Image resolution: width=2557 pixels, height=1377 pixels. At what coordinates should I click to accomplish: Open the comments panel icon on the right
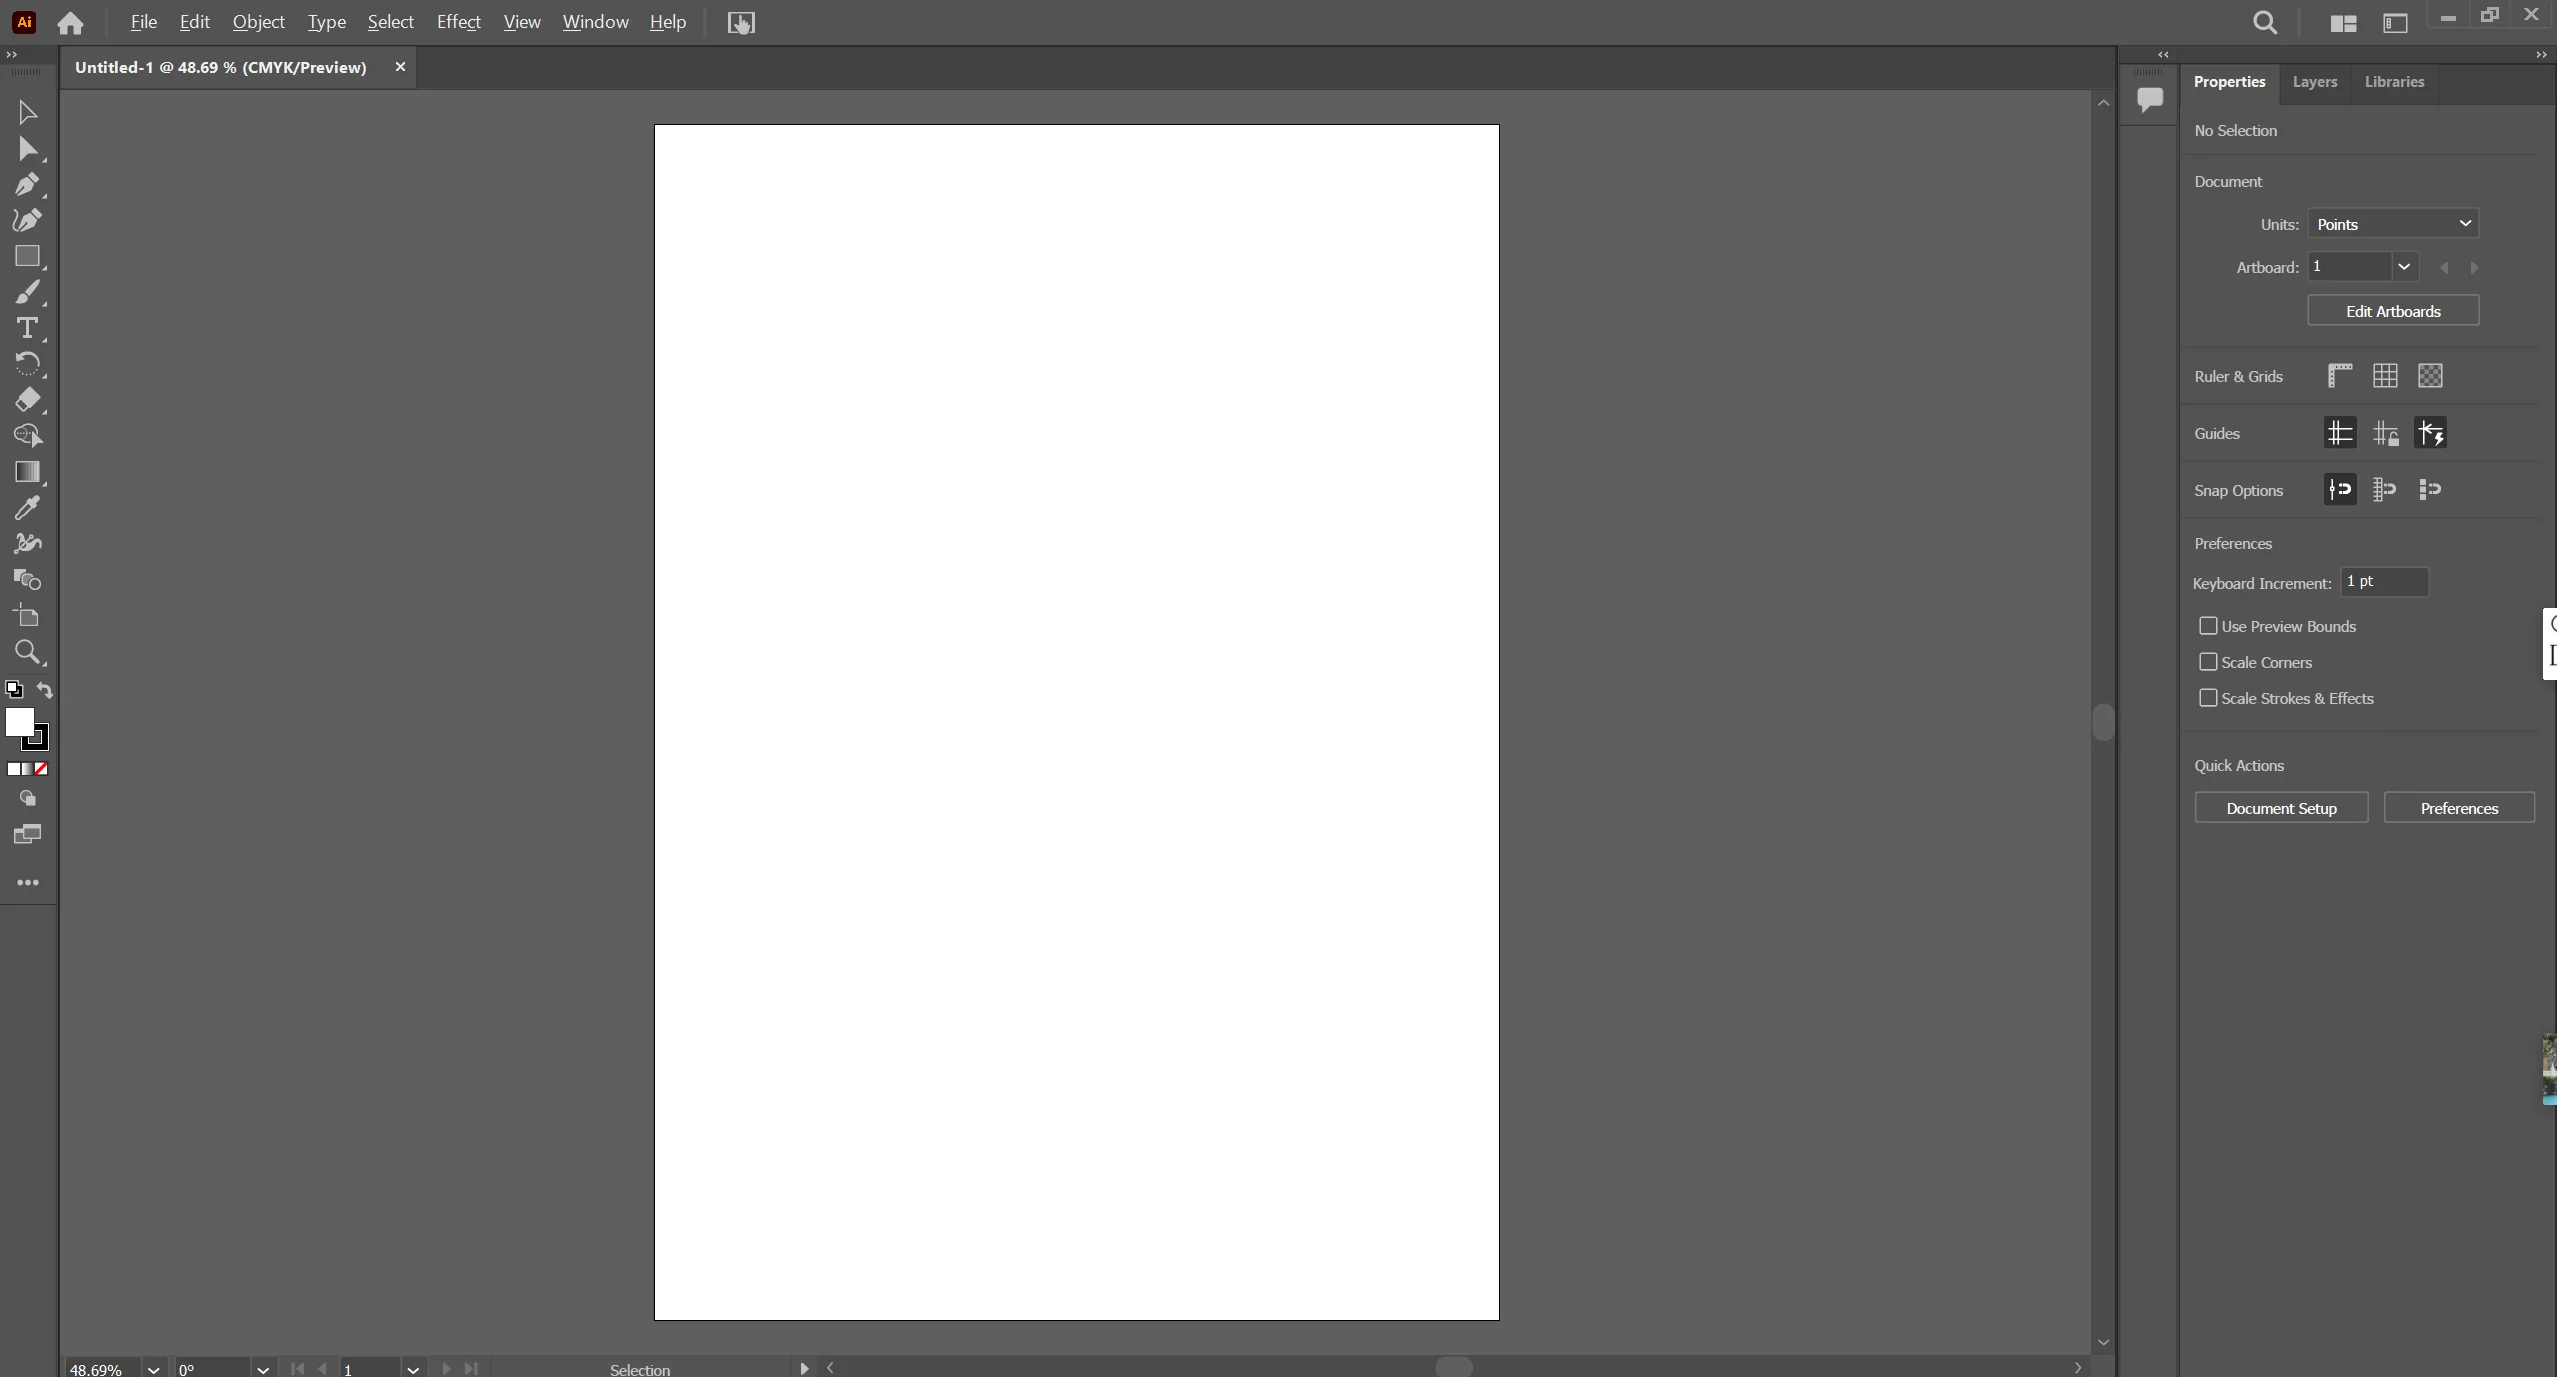click(x=2148, y=100)
